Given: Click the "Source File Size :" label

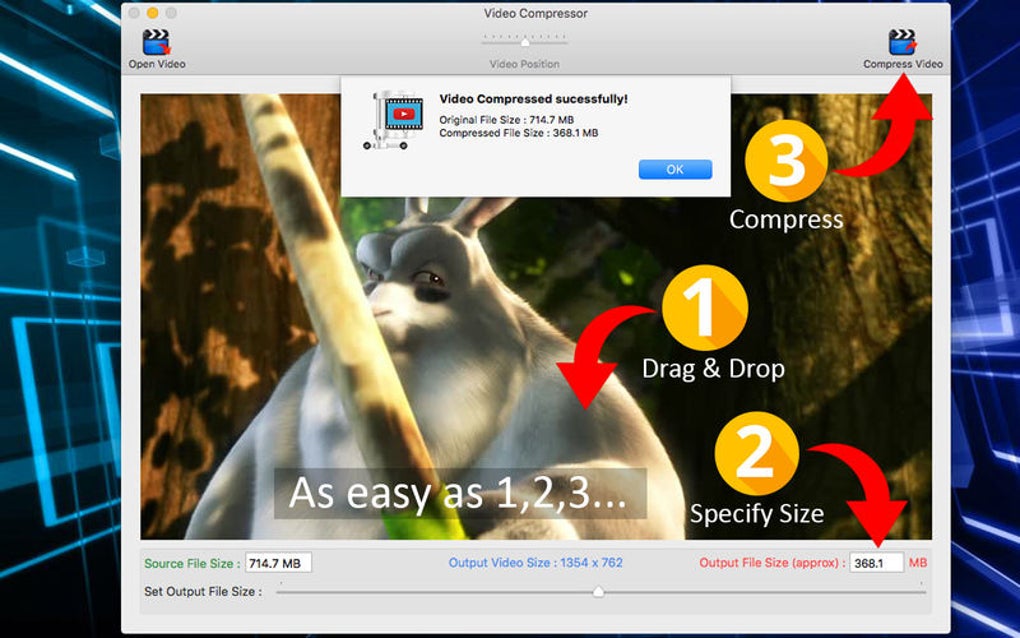Looking at the screenshot, I should 192,563.
